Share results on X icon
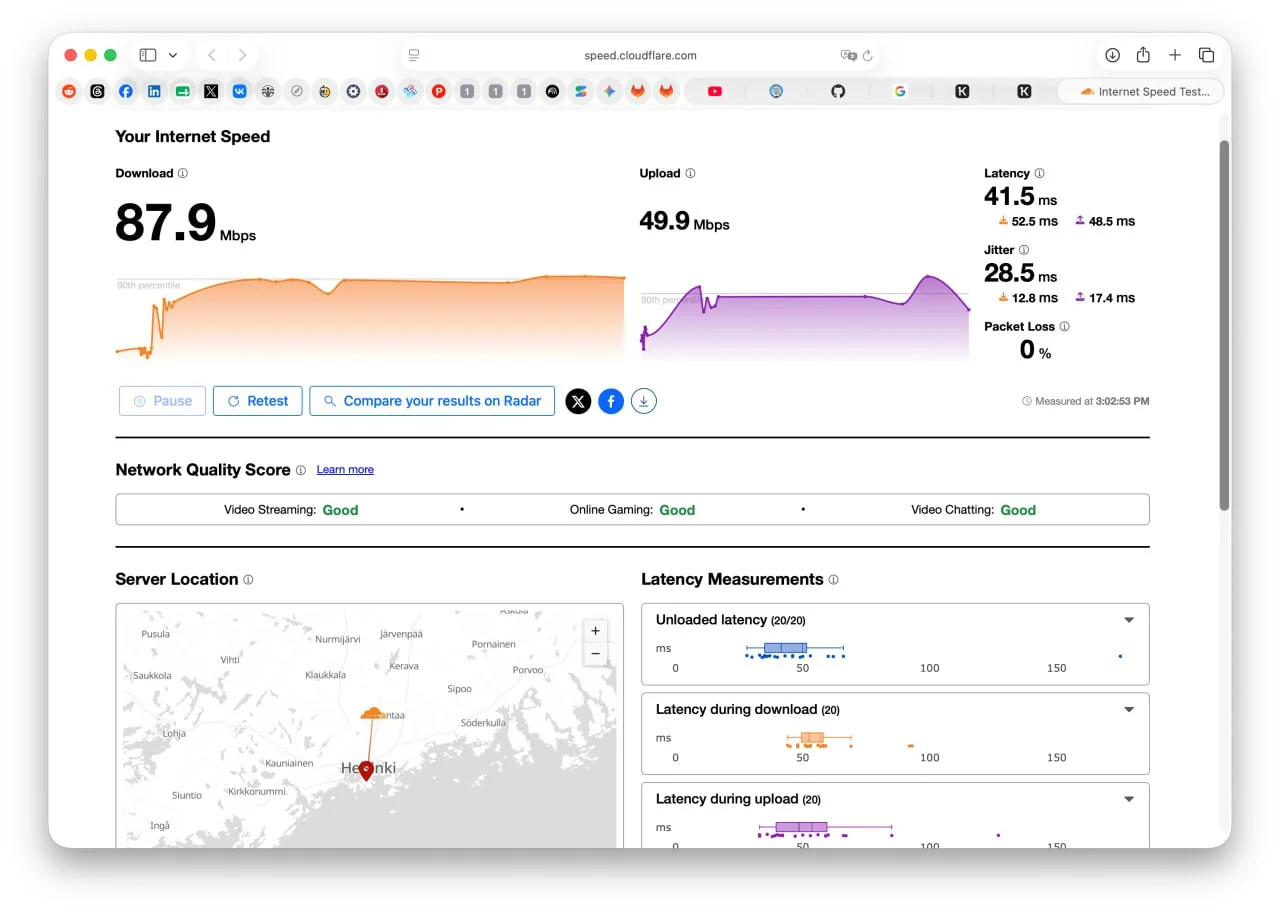 578,401
